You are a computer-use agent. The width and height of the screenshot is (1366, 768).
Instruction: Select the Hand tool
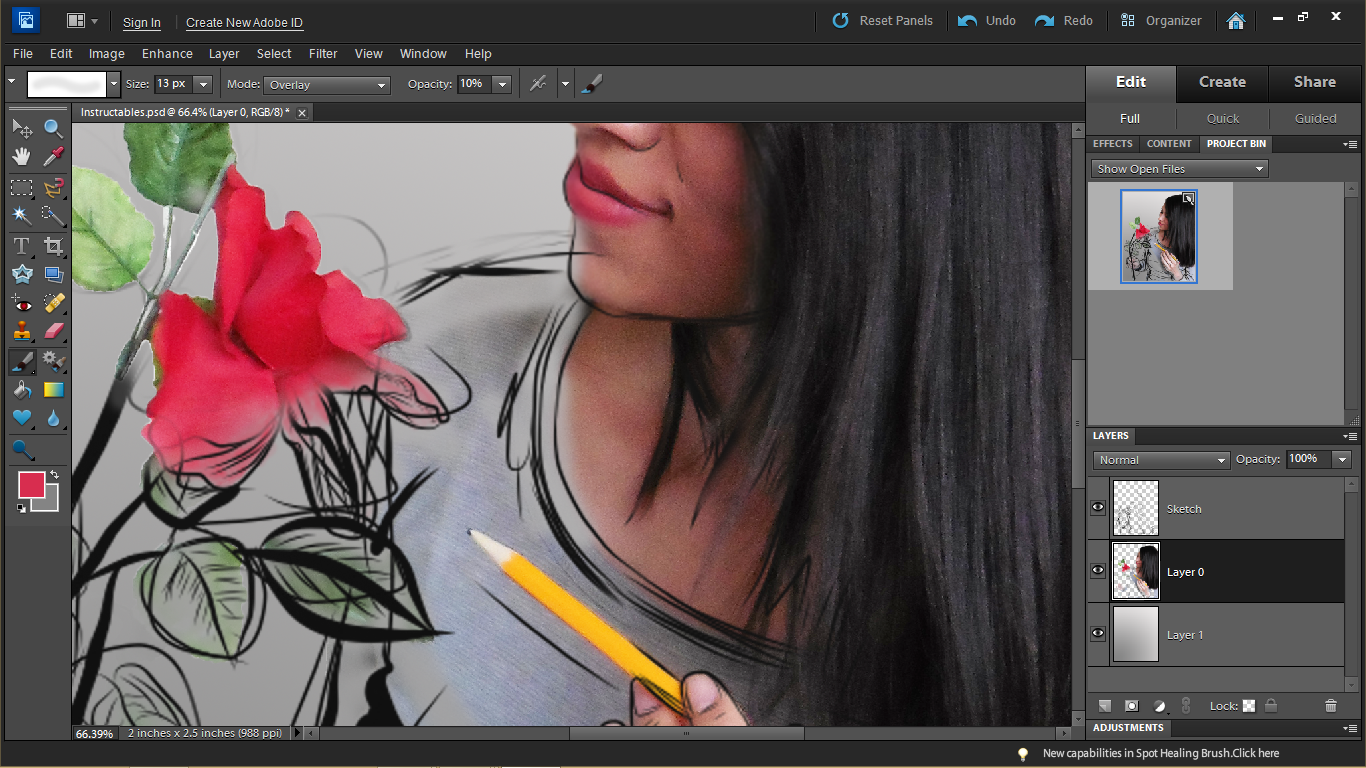coord(22,157)
